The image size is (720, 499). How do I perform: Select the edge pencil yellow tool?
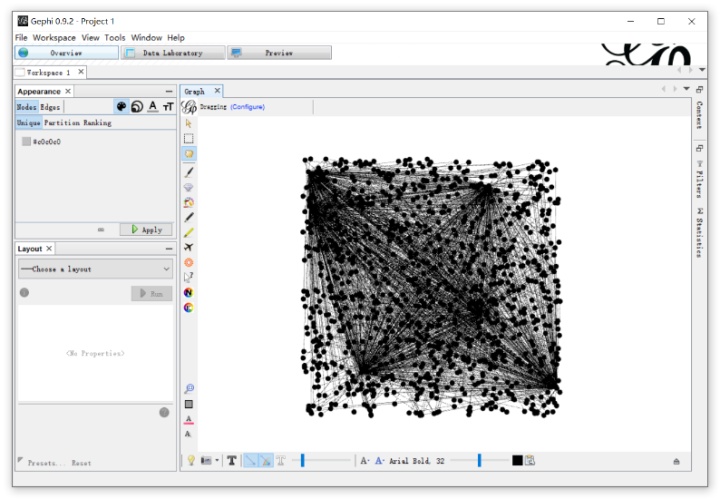189,232
